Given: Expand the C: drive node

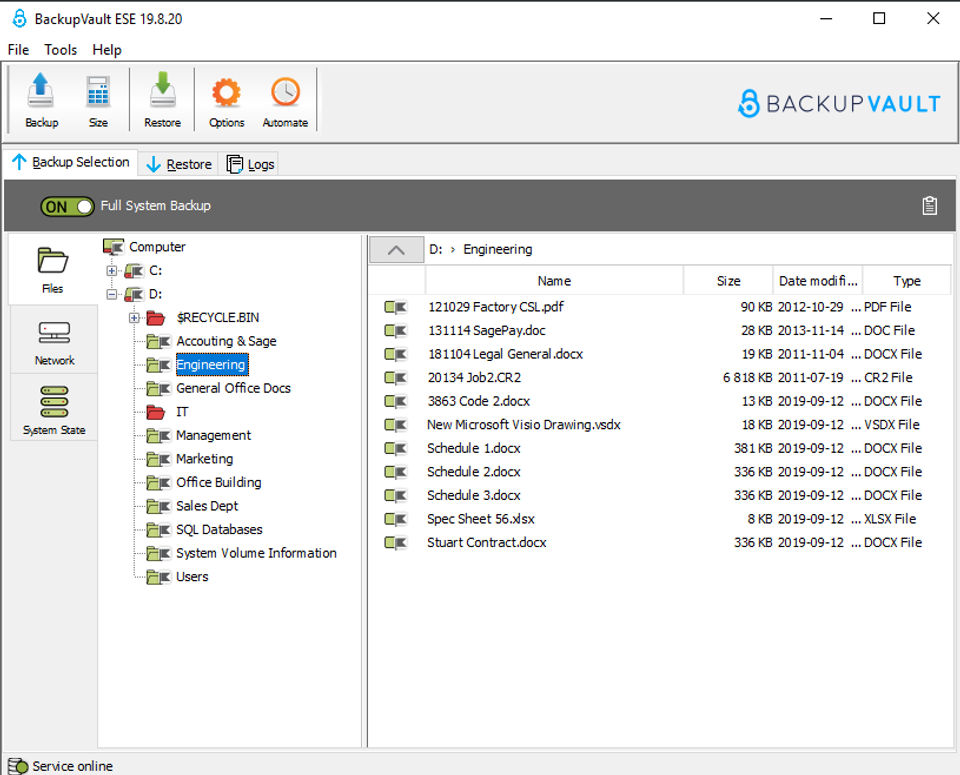Looking at the screenshot, I should pos(111,271).
